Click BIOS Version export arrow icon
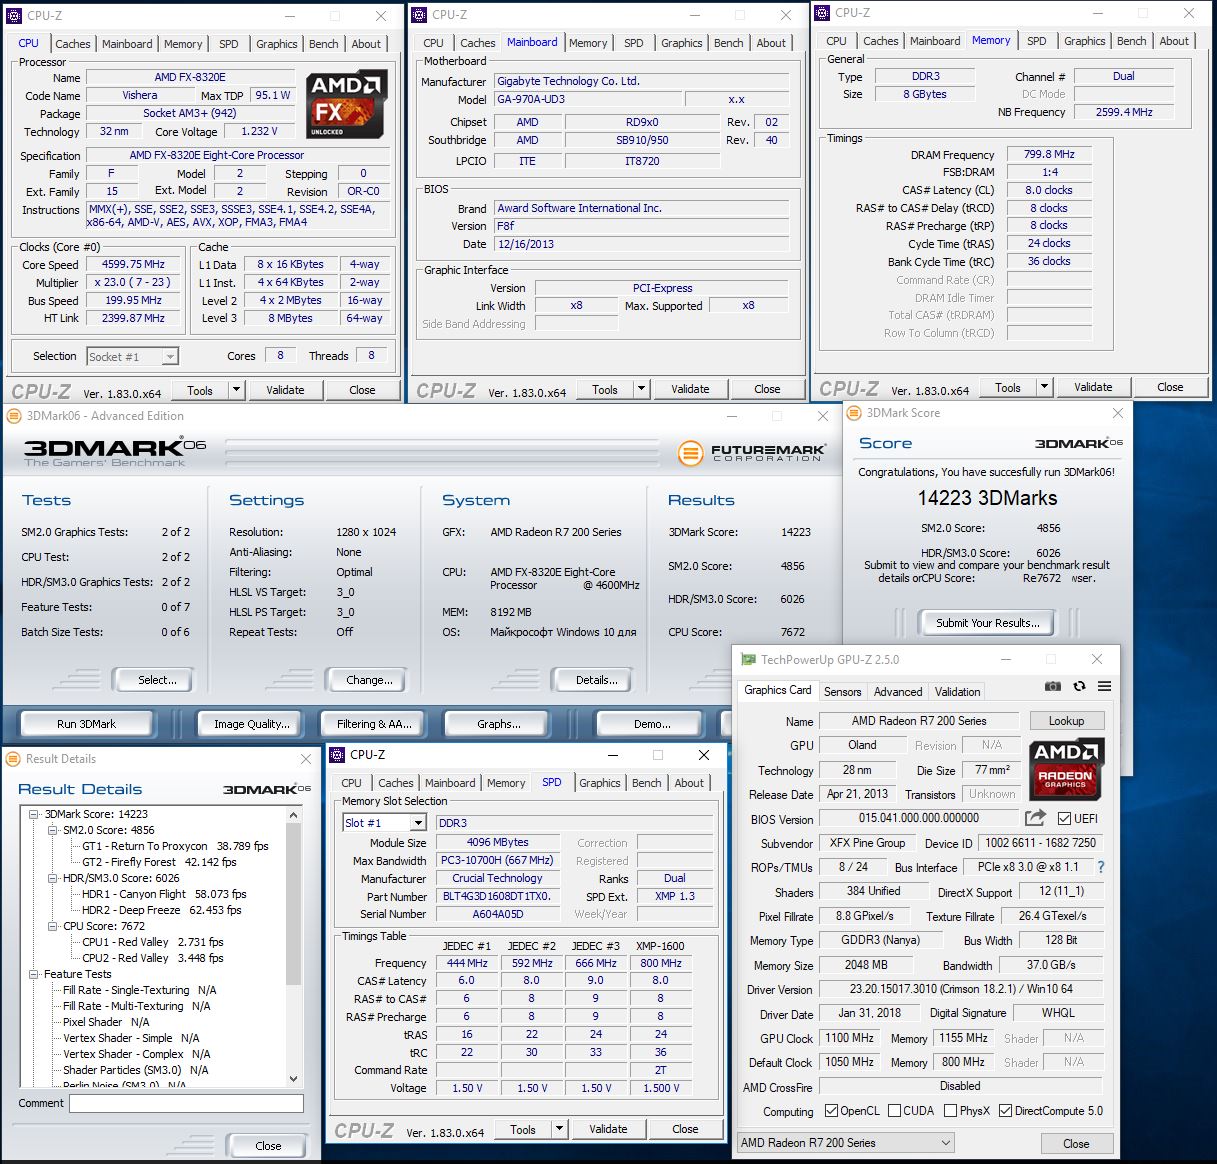The image size is (1217, 1164). [1036, 818]
